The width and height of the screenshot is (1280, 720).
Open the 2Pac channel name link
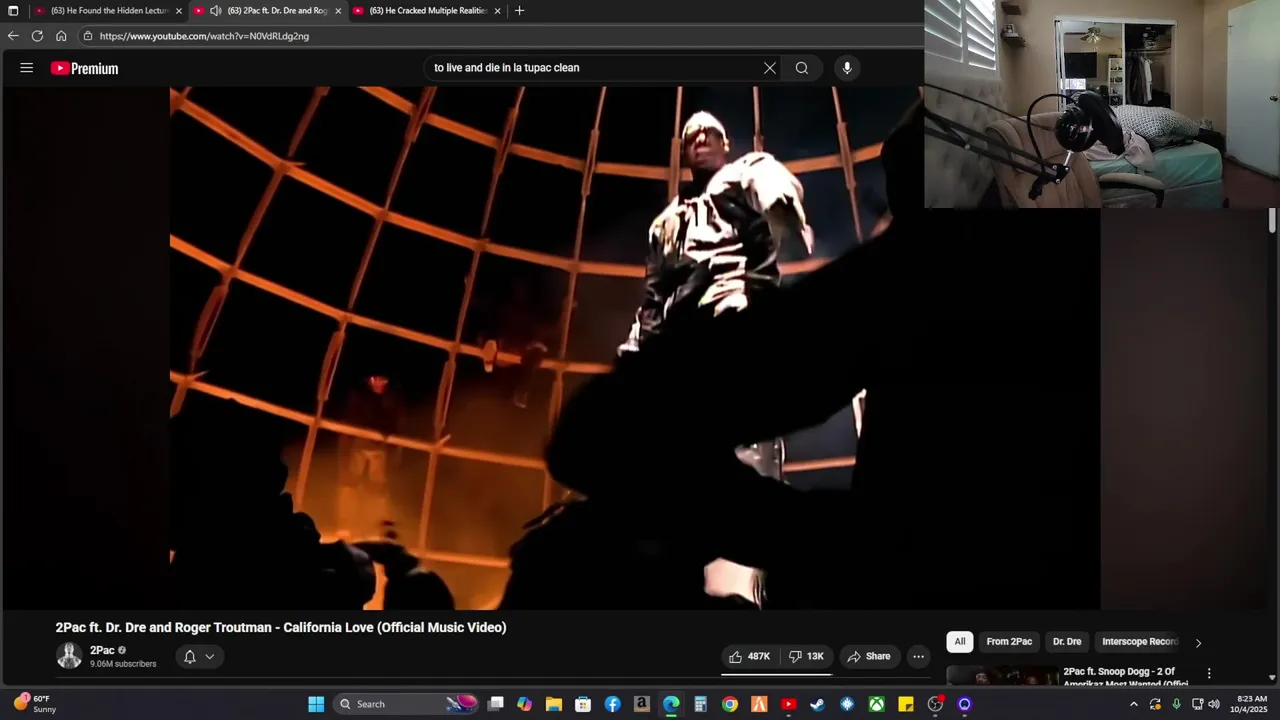click(x=102, y=650)
